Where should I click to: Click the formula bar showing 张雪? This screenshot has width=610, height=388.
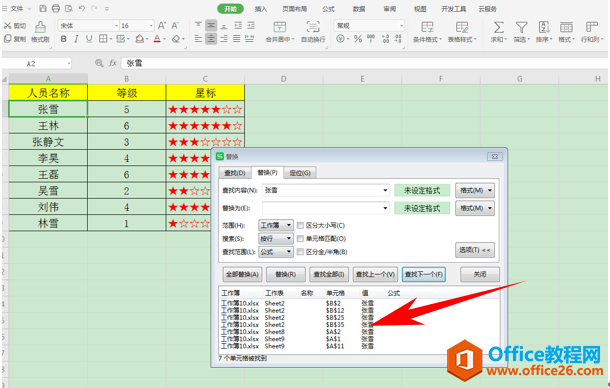click(364, 63)
